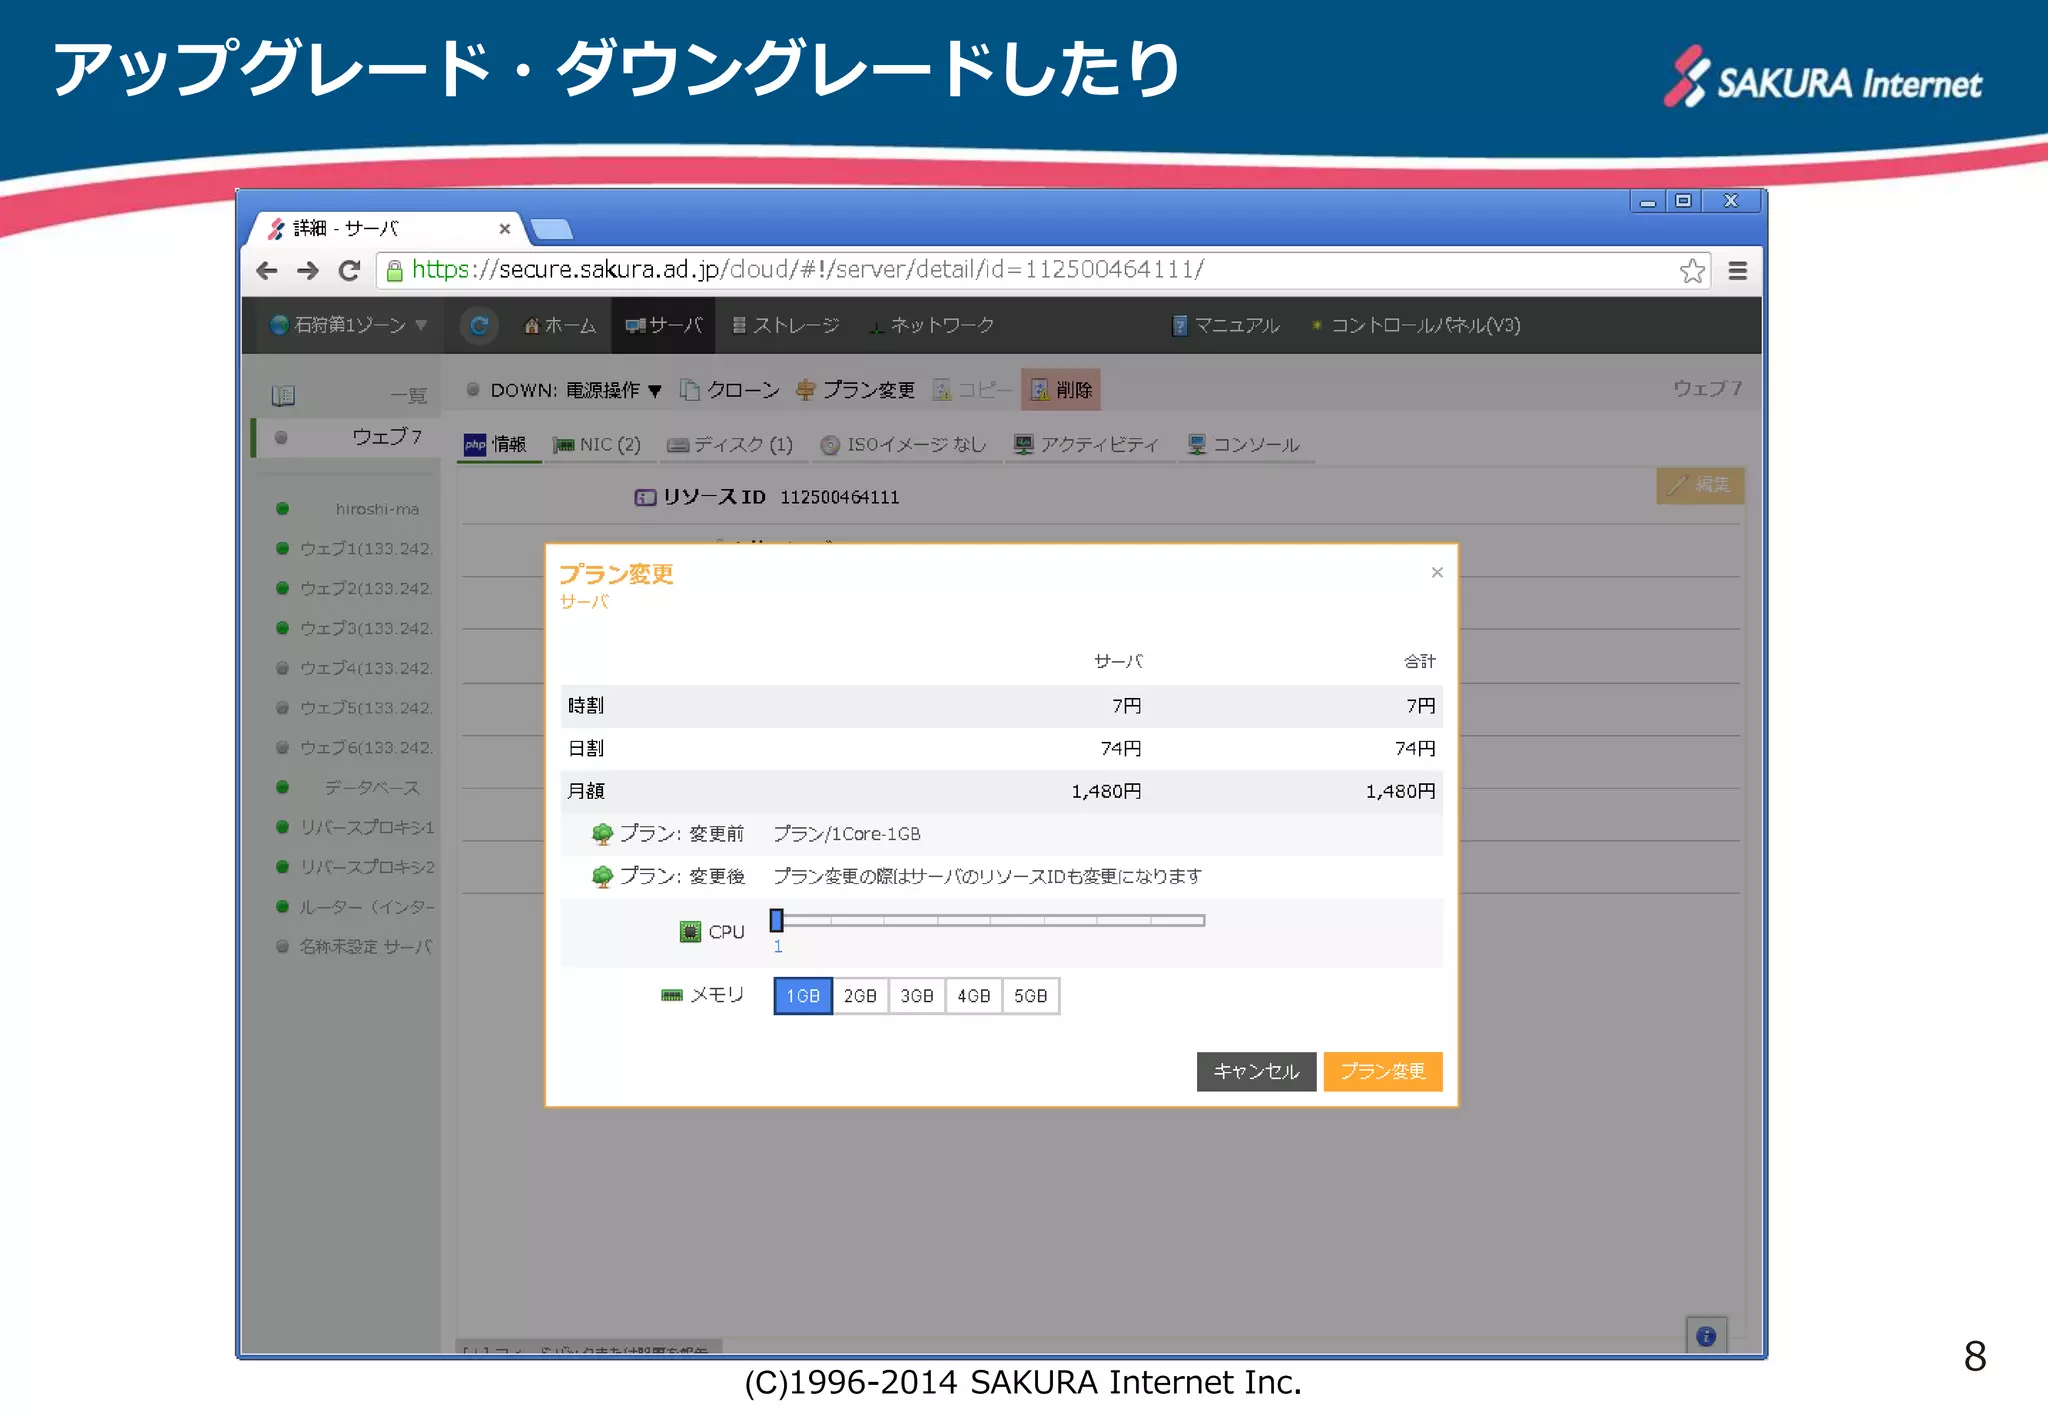Select 2GB memory option

click(860, 996)
